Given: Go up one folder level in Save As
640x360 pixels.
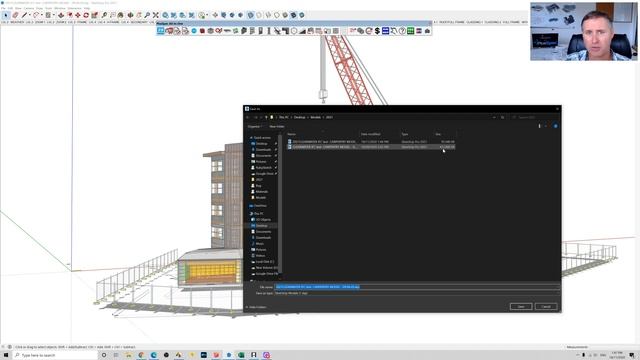Looking at the screenshot, I should (x=266, y=117).
